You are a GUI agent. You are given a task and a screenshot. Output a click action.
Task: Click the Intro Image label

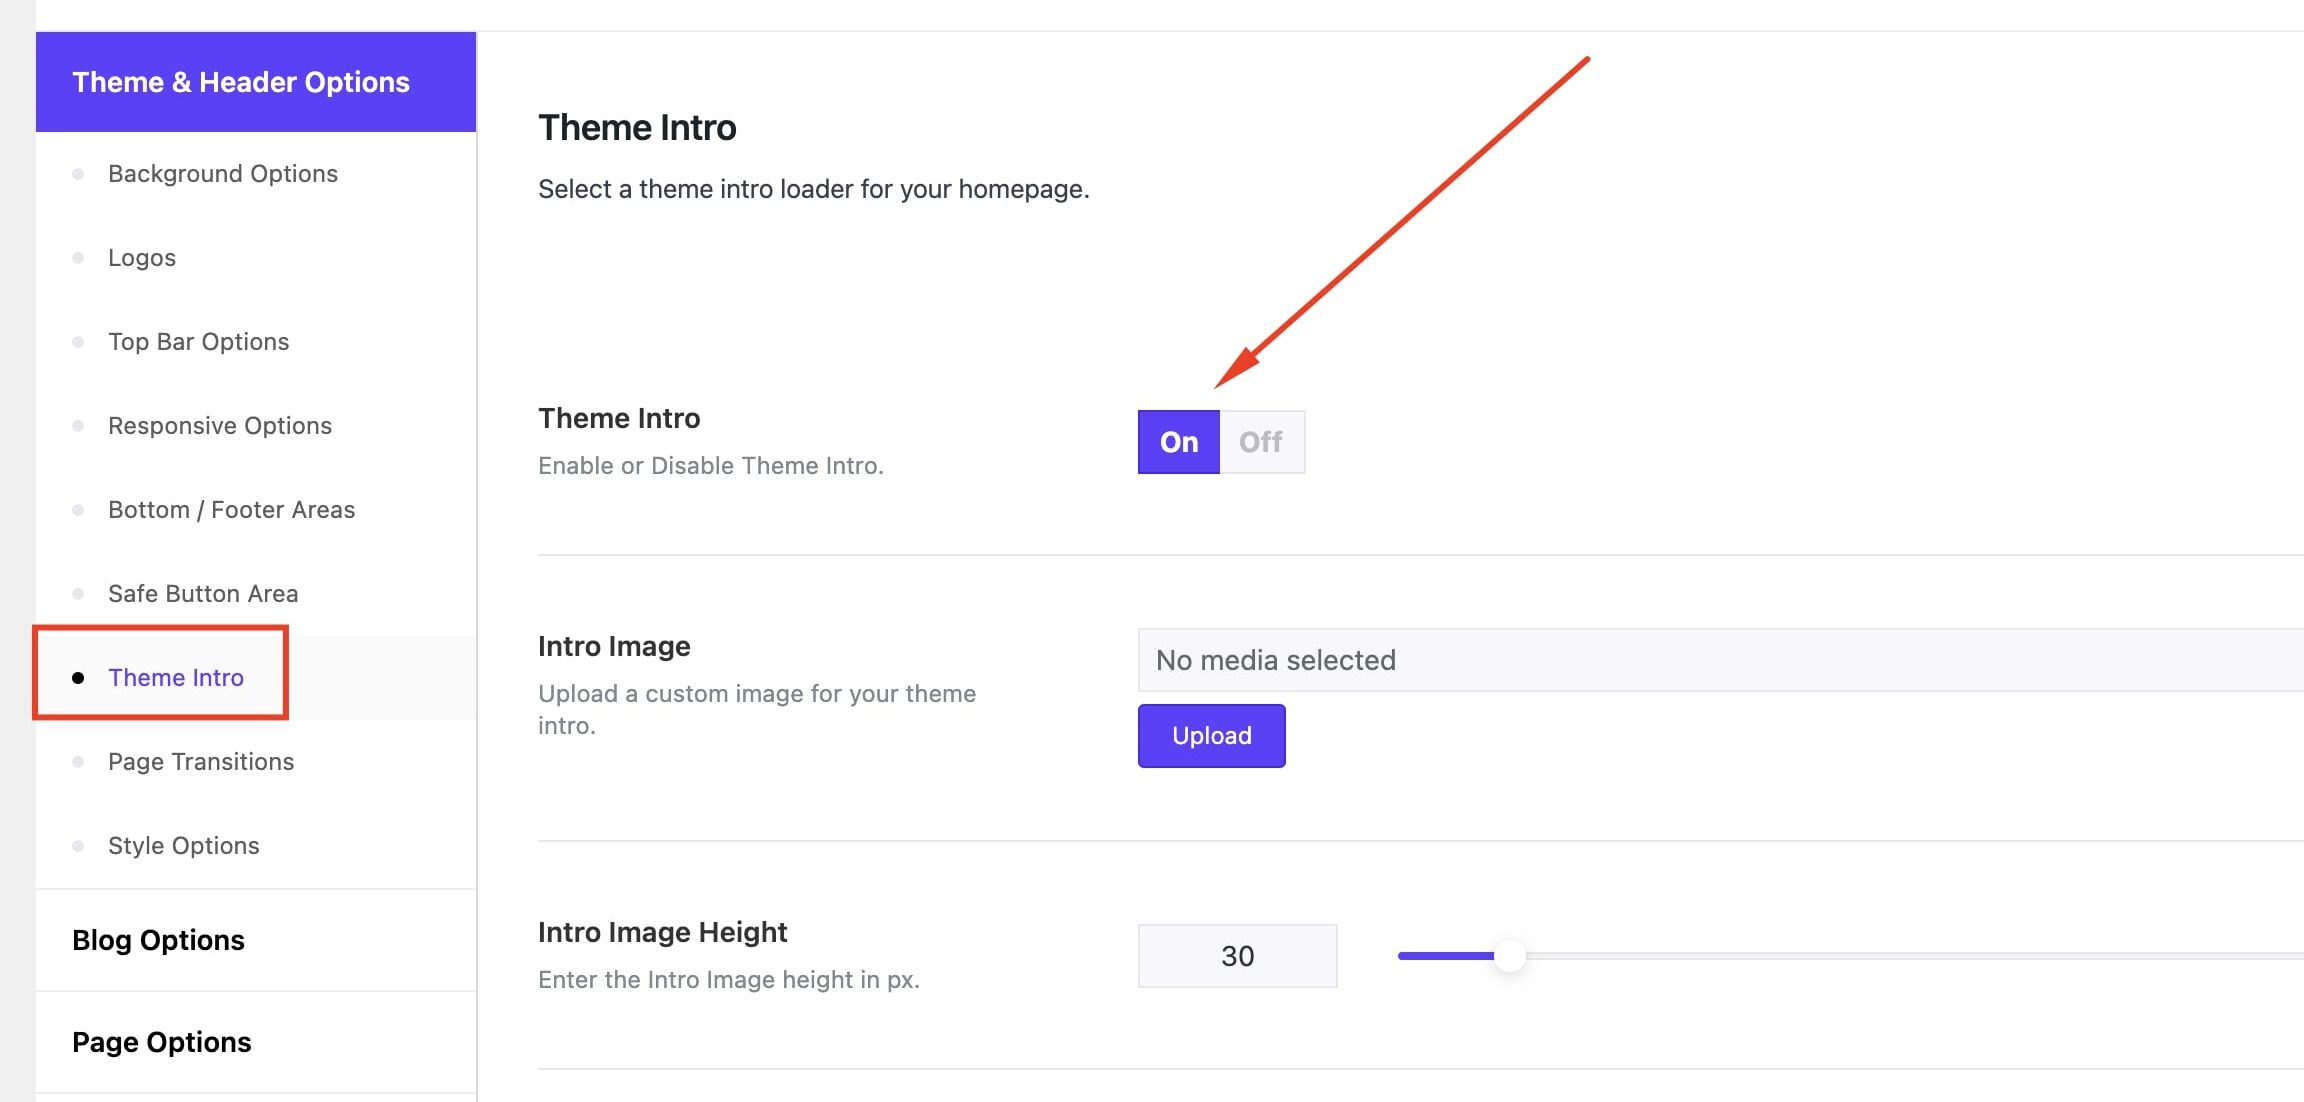614,646
